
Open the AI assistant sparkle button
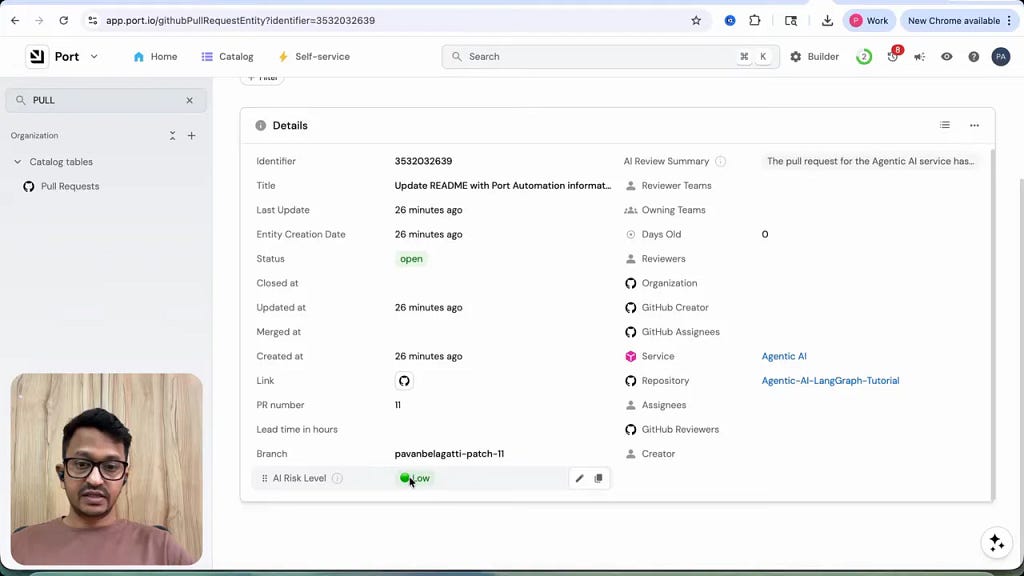click(997, 542)
